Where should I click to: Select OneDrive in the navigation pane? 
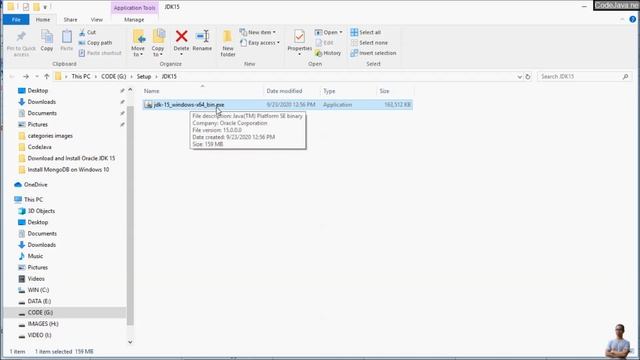(x=36, y=185)
